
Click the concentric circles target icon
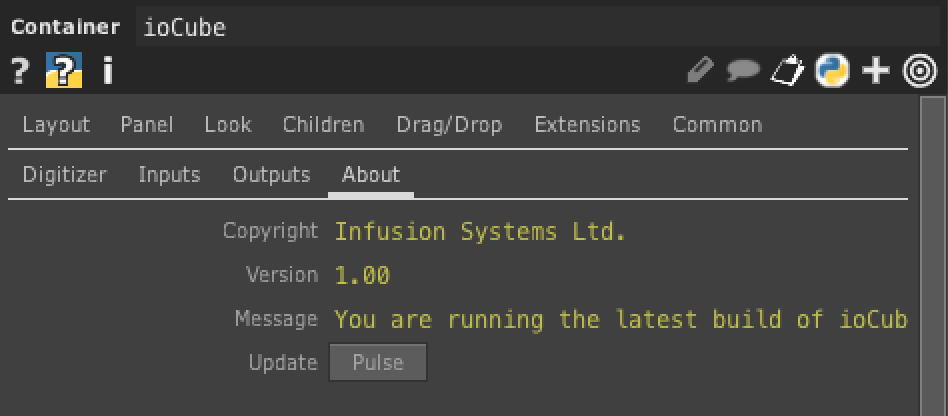(x=920, y=71)
